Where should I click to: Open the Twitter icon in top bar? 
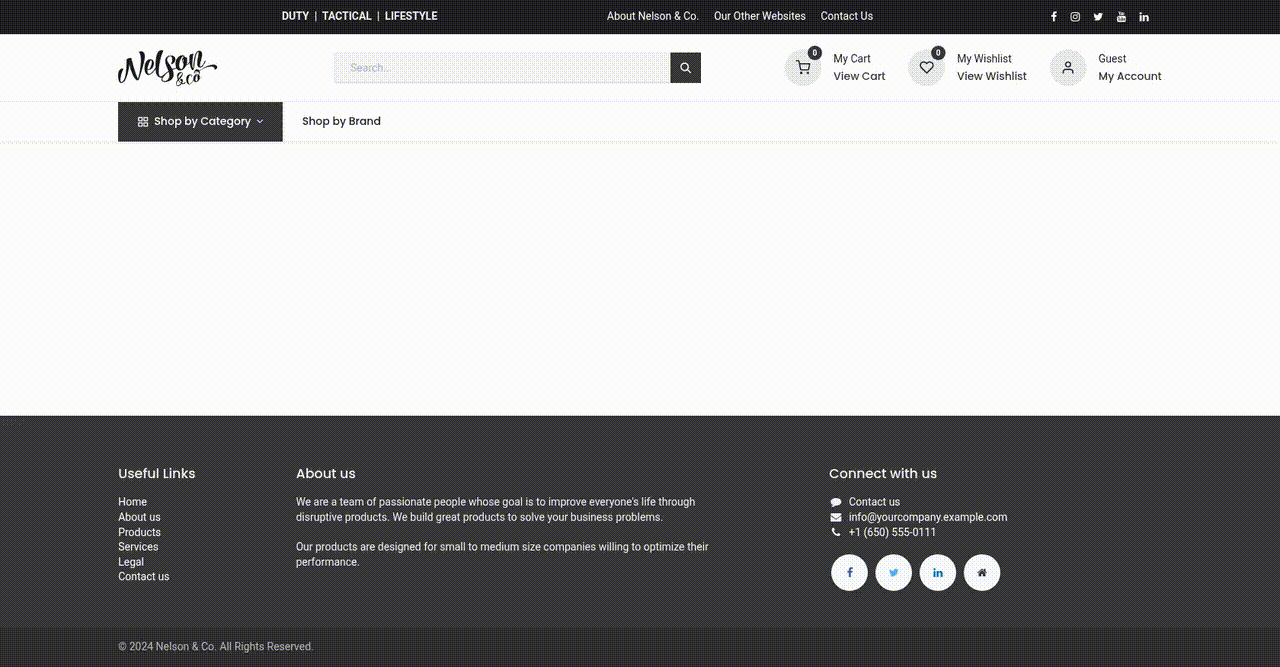(1098, 17)
